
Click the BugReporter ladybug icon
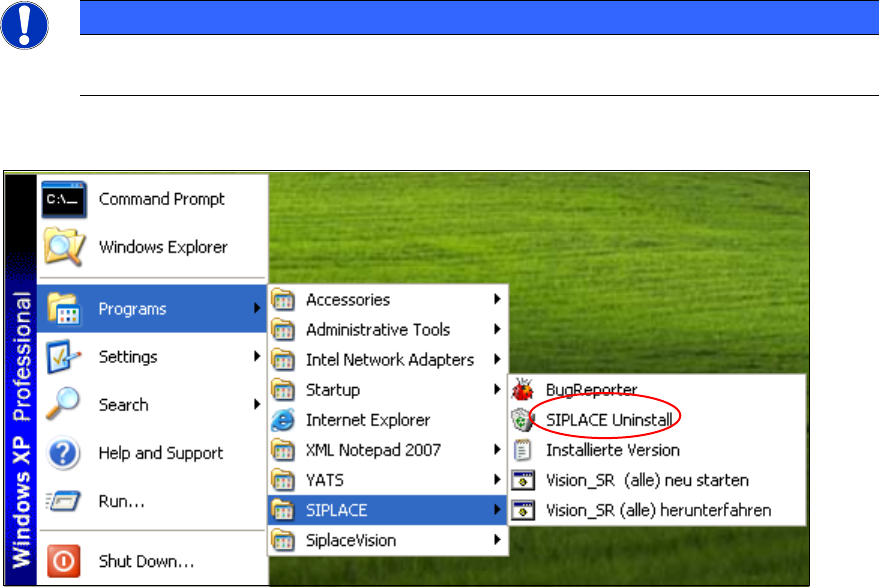tap(522, 390)
